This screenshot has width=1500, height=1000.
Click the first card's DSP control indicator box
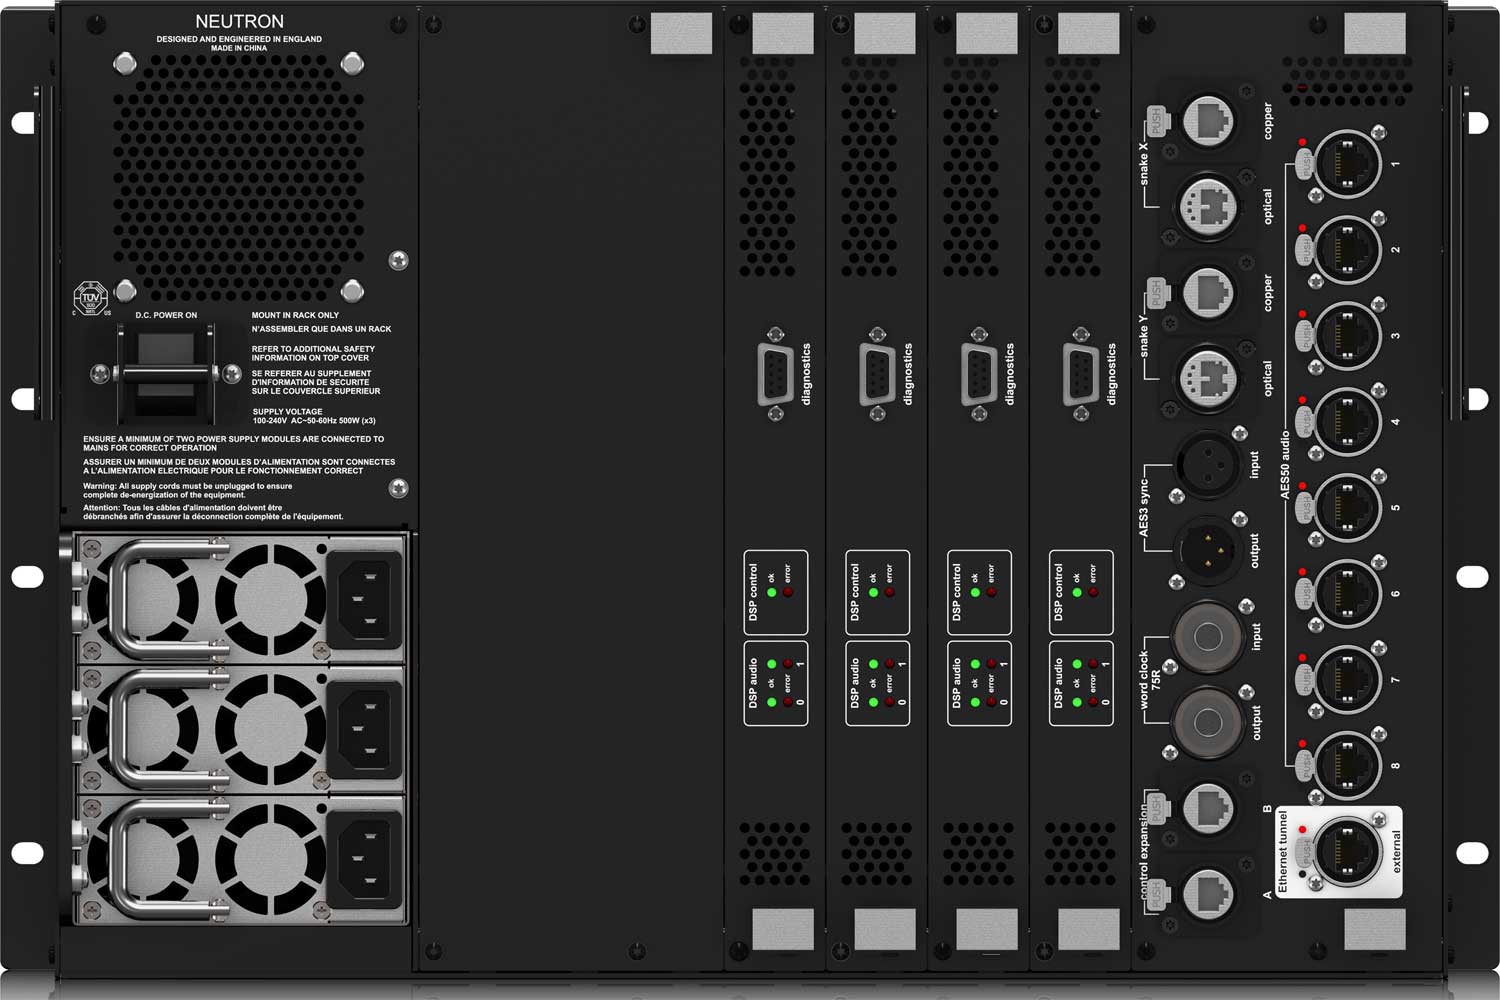click(x=775, y=592)
